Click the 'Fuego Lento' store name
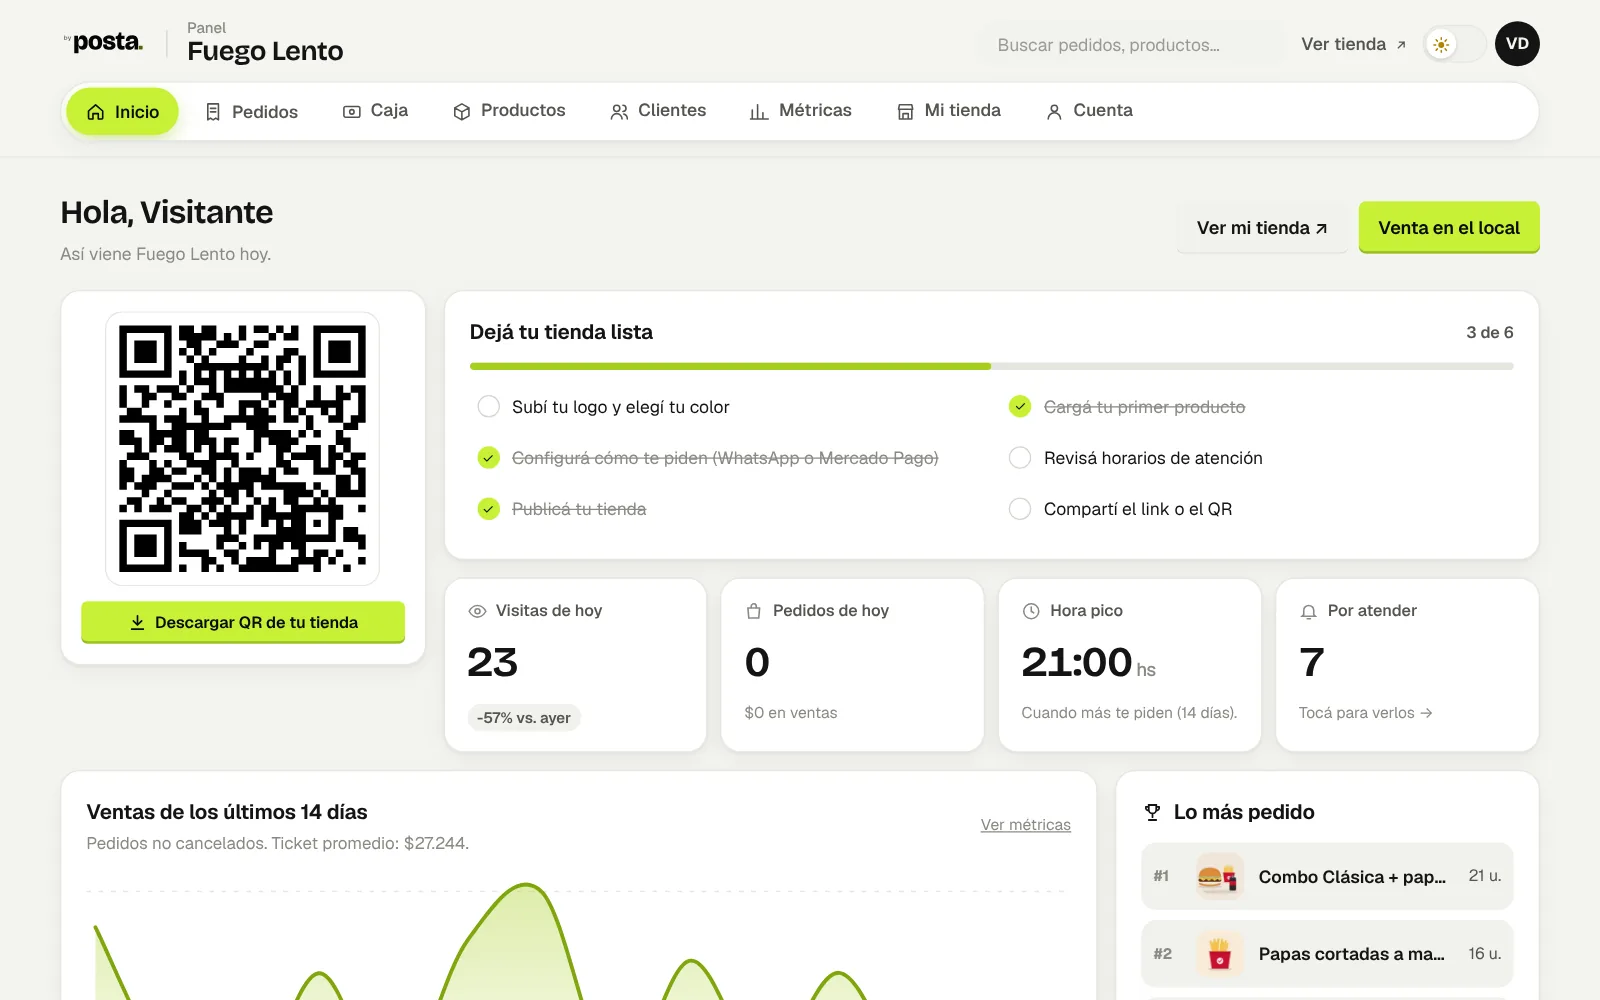The width and height of the screenshot is (1600, 1000). [265, 51]
